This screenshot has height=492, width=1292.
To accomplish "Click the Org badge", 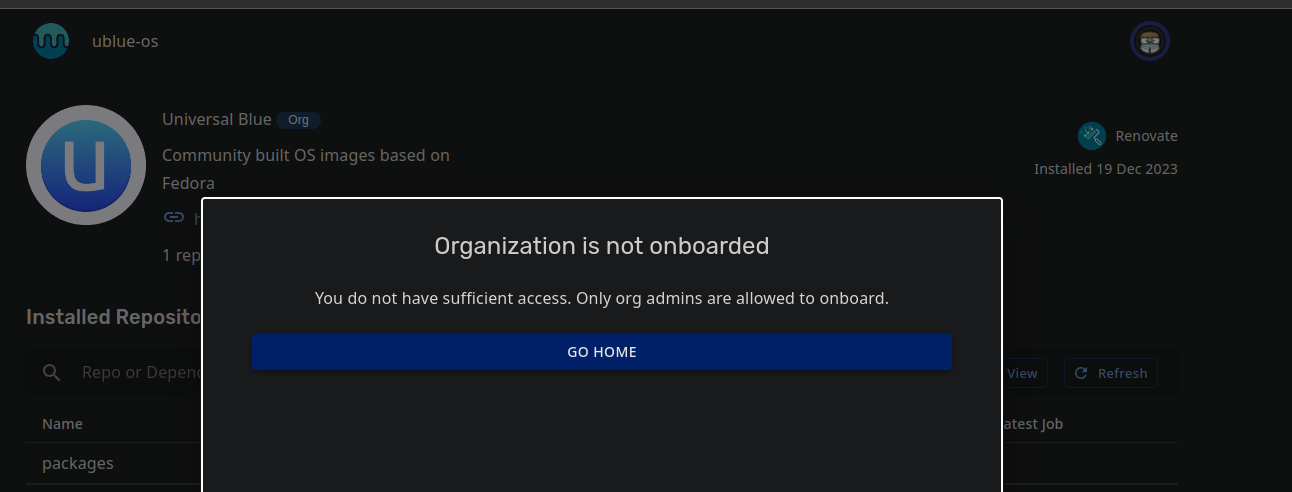I will click(x=298, y=120).
